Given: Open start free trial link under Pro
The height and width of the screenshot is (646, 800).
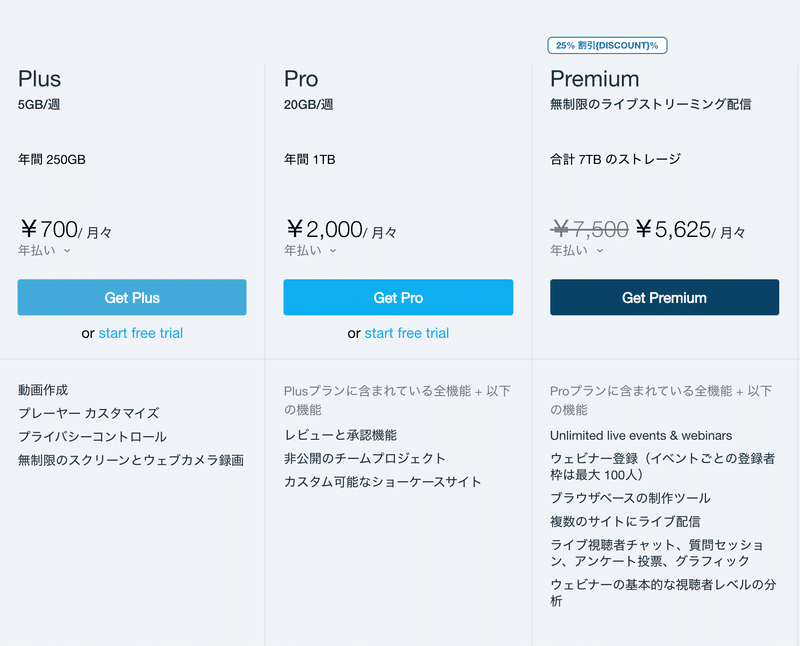Looking at the screenshot, I should point(407,333).
